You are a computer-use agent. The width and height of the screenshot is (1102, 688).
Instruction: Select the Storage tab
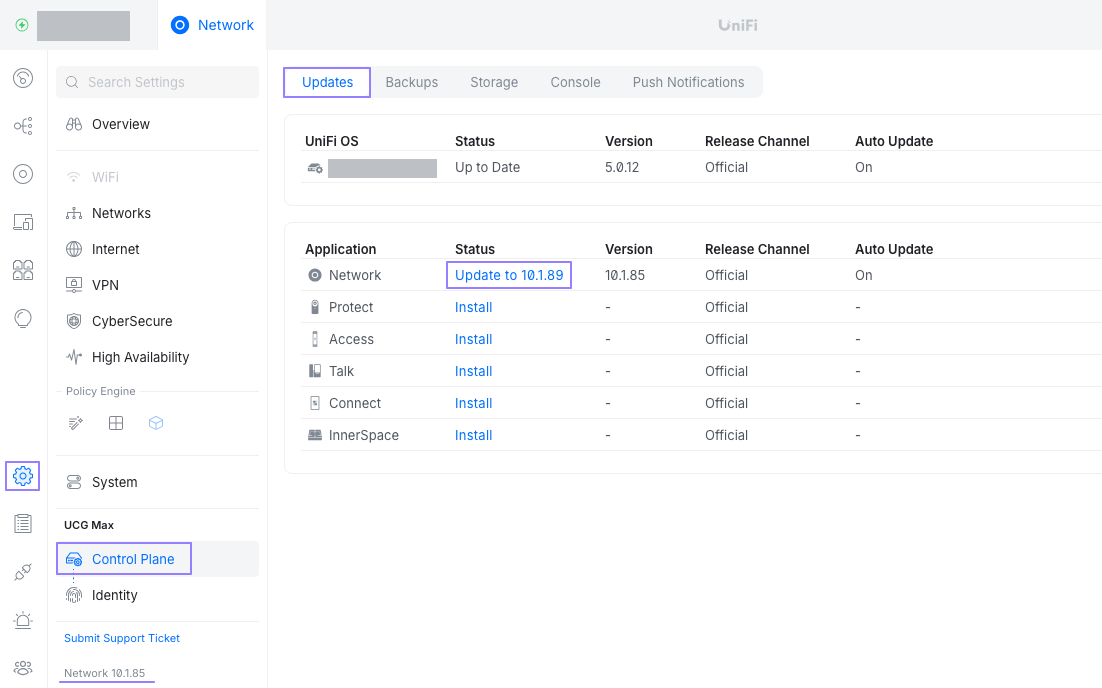pyautogui.click(x=493, y=82)
